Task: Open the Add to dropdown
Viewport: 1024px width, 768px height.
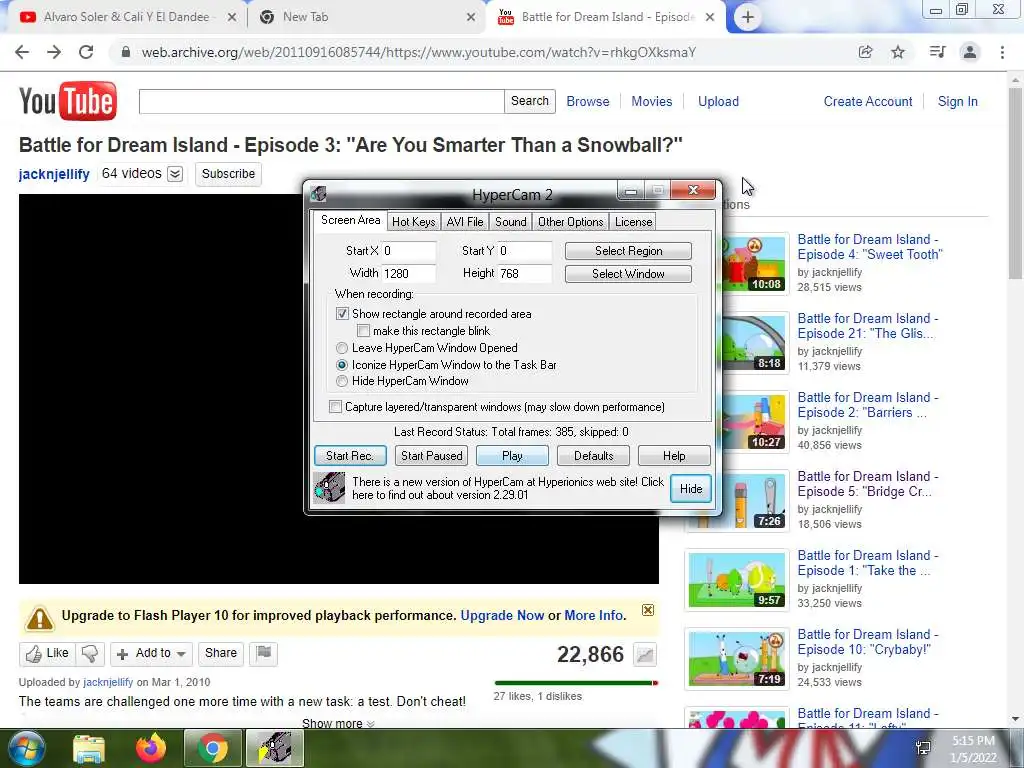Action: click(x=152, y=653)
